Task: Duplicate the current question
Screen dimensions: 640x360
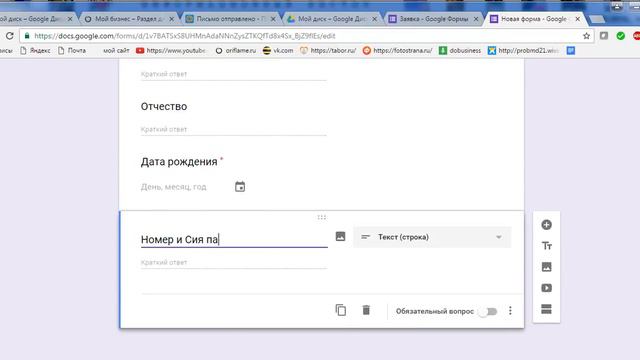Action: point(341,310)
